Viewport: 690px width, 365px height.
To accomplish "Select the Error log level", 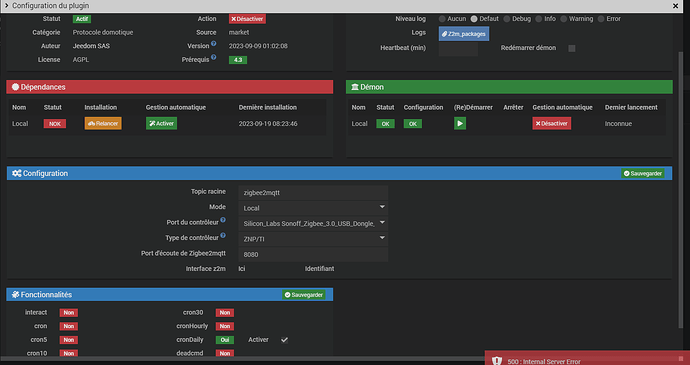I will pyautogui.click(x=601, y=19).
